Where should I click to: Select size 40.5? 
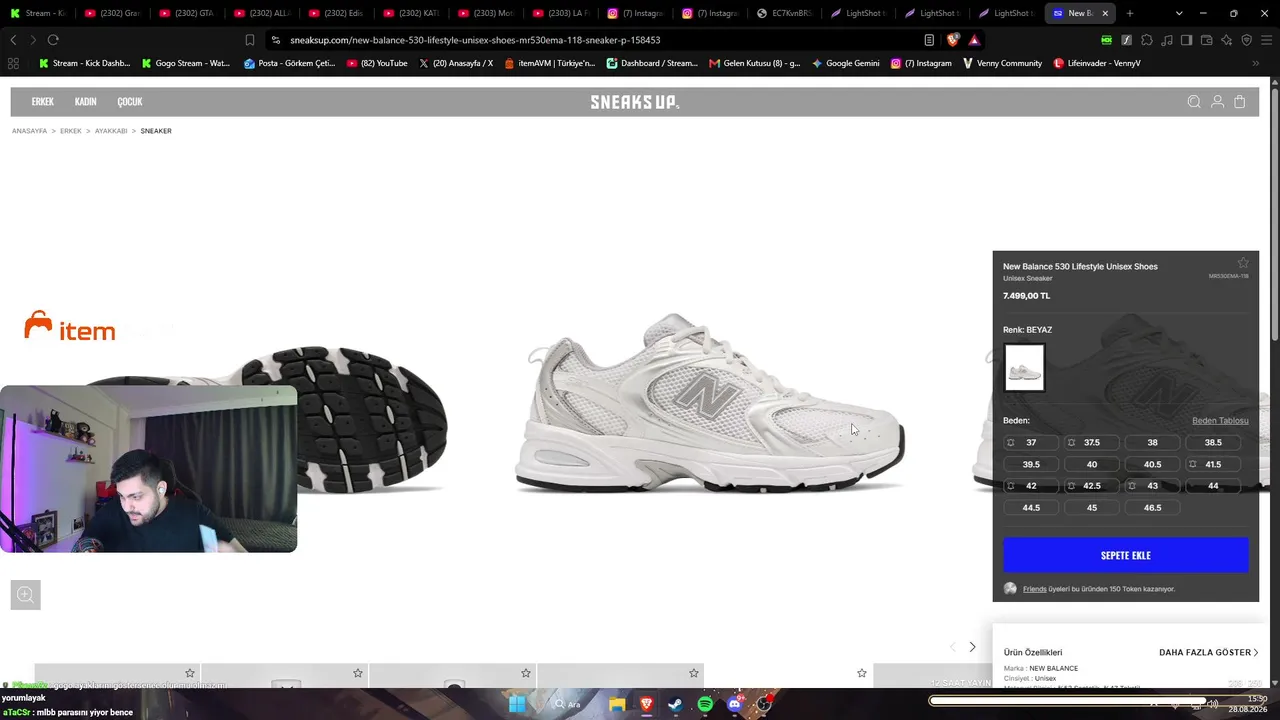click(1152, 464)
